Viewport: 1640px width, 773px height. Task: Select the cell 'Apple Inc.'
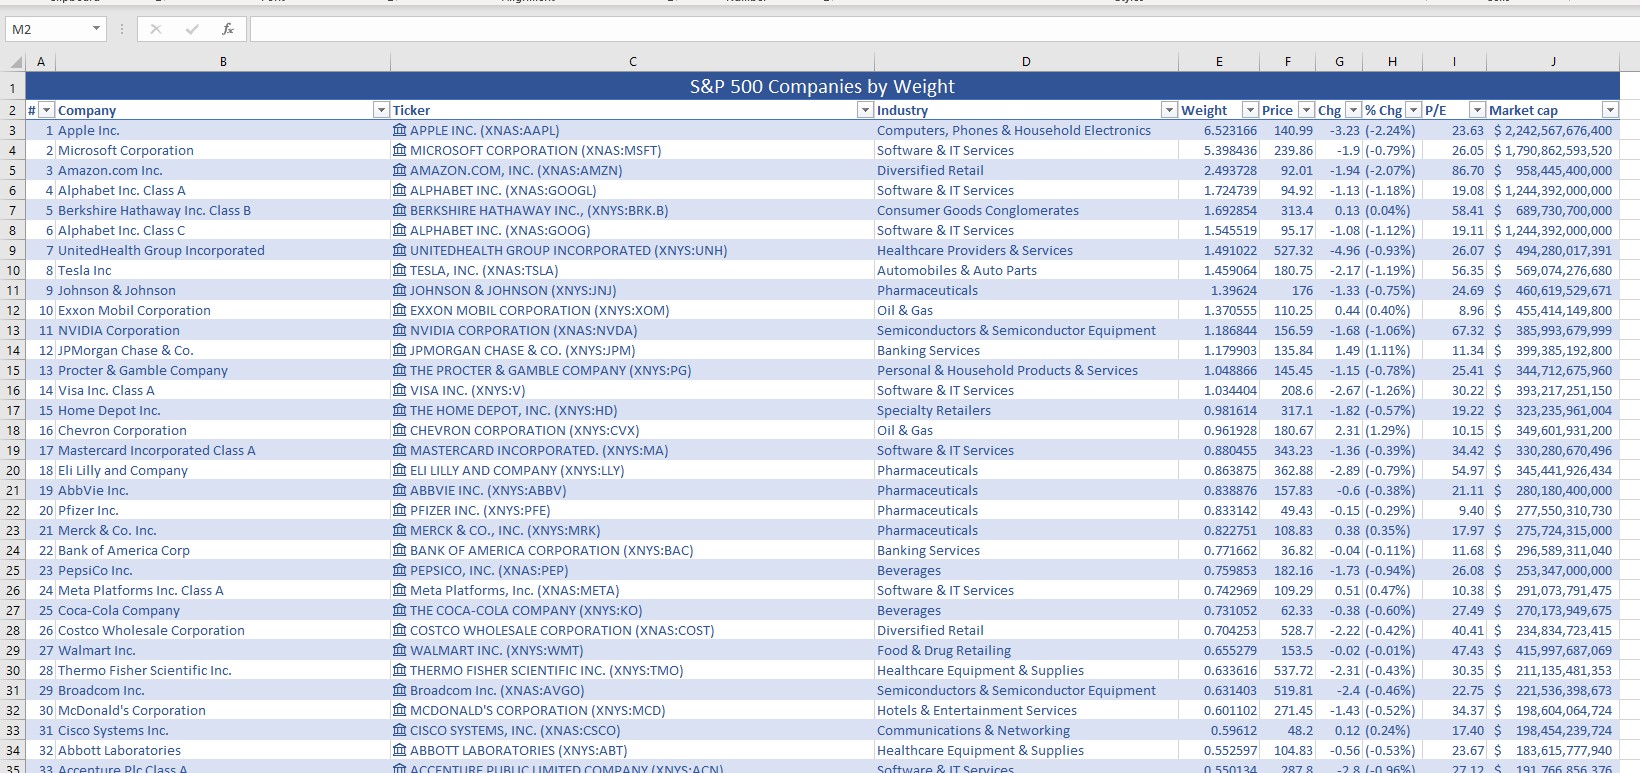click(223, 130)
